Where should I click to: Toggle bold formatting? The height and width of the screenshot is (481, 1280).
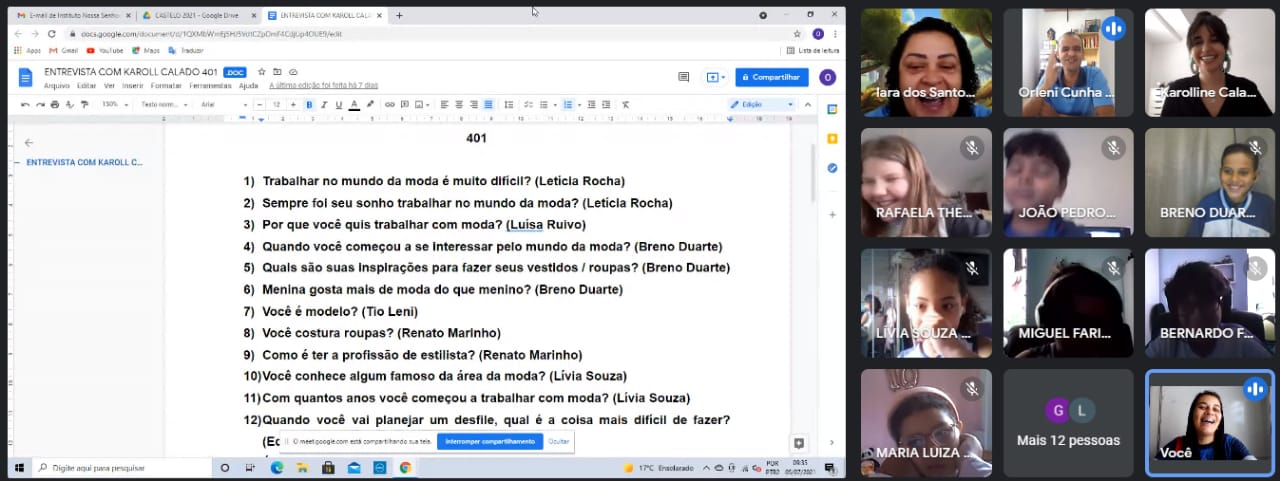(x=309, y=104)
